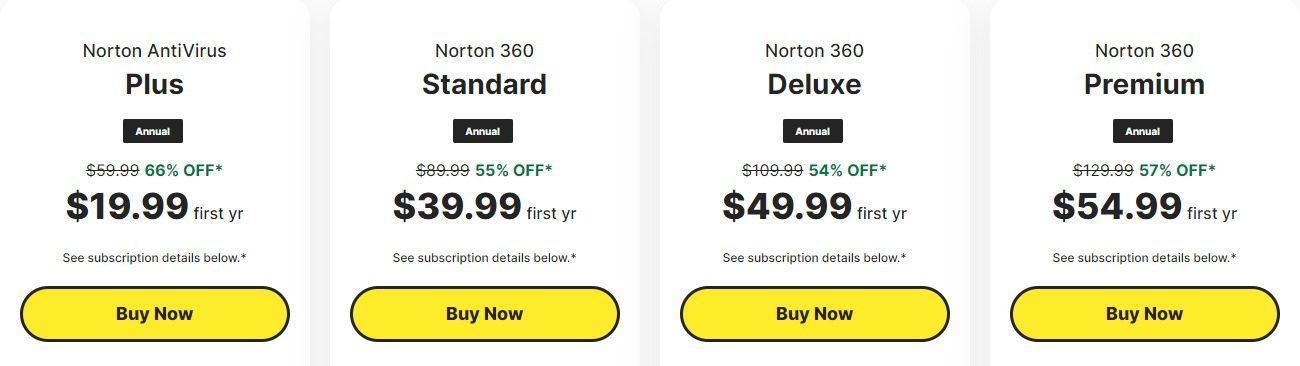Buy Norton 360 Standard now
1300x366 pixels.
point(484,314)
